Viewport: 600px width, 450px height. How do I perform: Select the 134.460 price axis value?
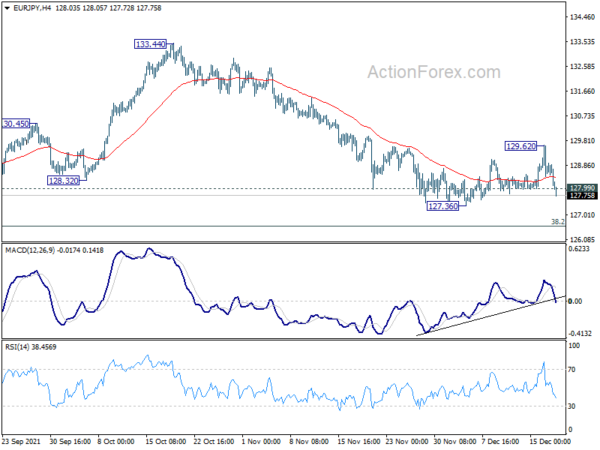pyautogui.click(x=582, y=17)
